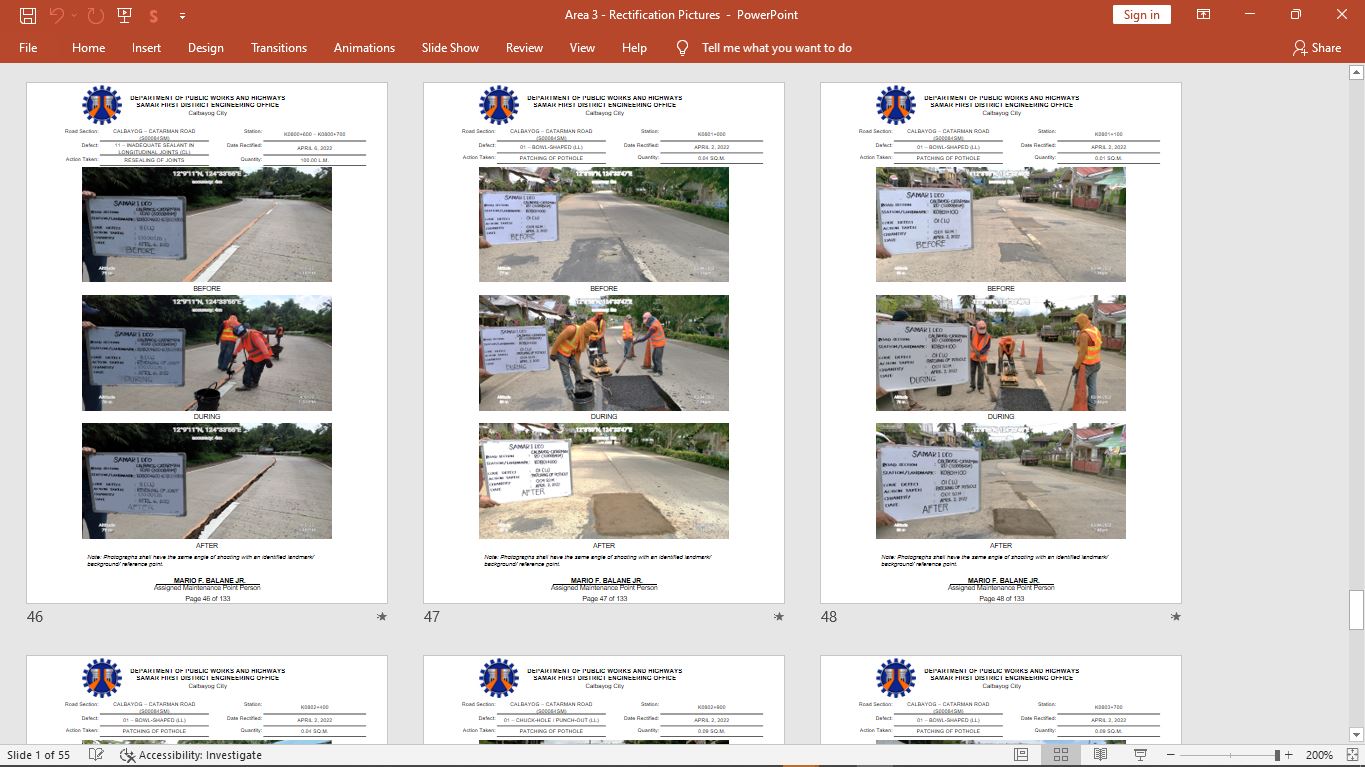Open the Help tab
Image resolution: width=1365 pixels, height=767 pixels.
tap(634, 47)
